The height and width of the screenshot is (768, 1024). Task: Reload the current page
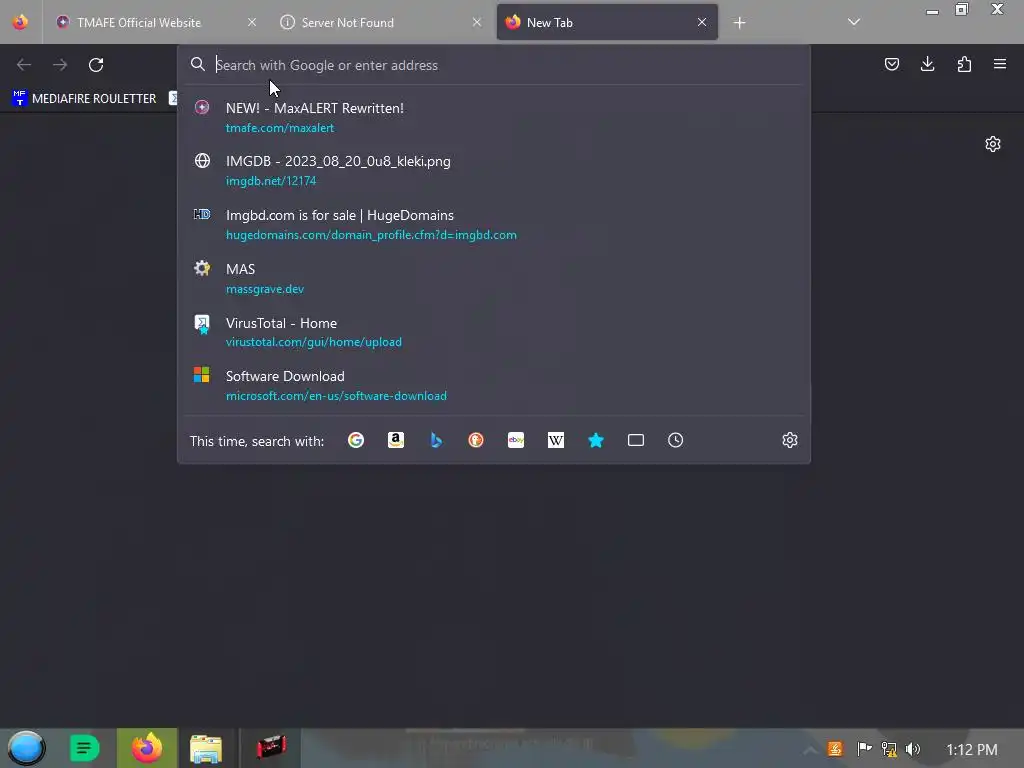point(96,65)
